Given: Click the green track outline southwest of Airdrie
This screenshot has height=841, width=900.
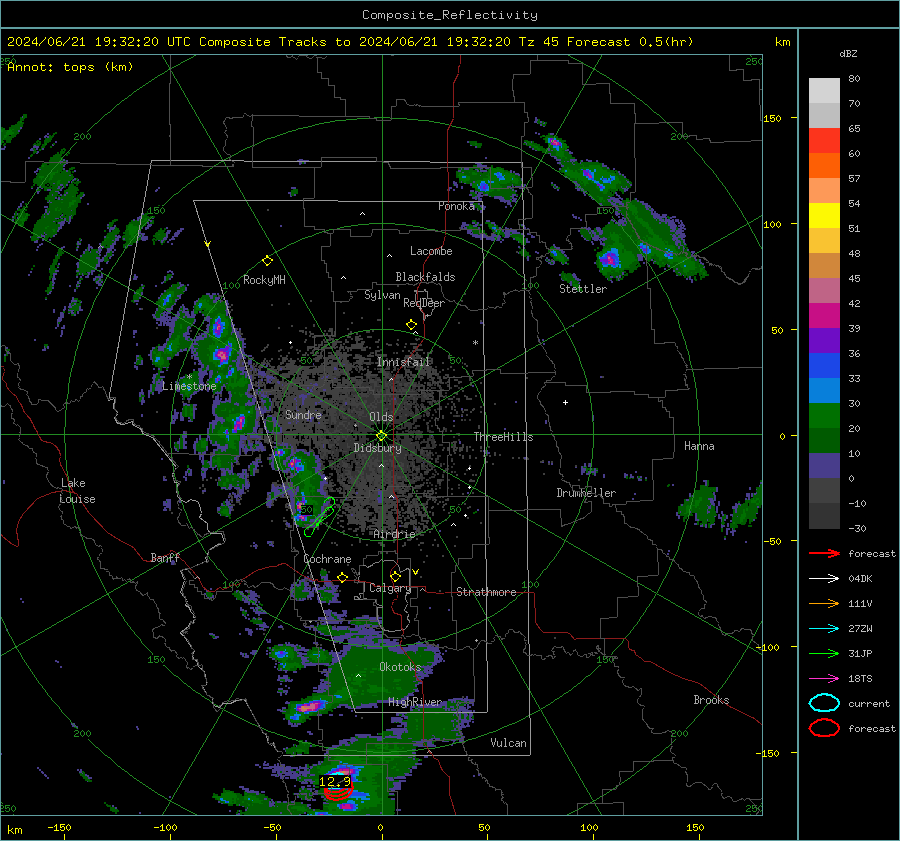Looking at the screenshot, I should click(320, 517).
